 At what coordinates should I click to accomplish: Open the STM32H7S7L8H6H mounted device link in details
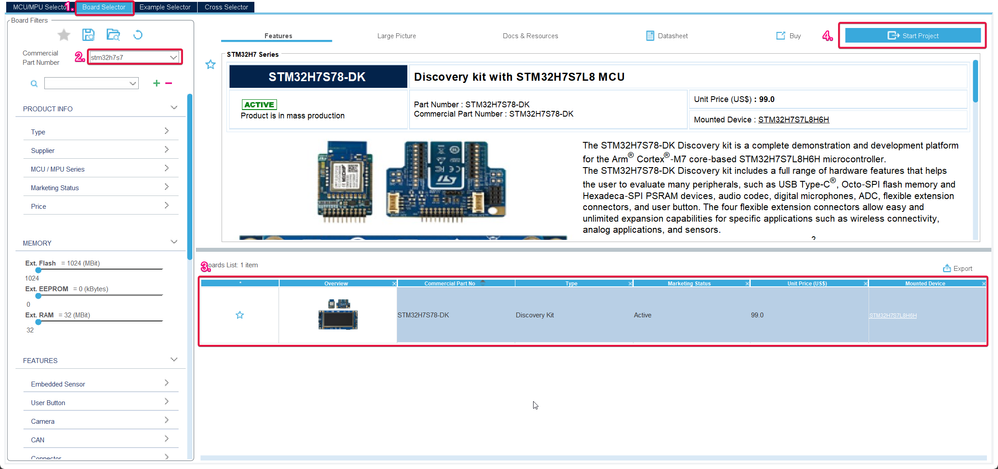pos(793,119)
